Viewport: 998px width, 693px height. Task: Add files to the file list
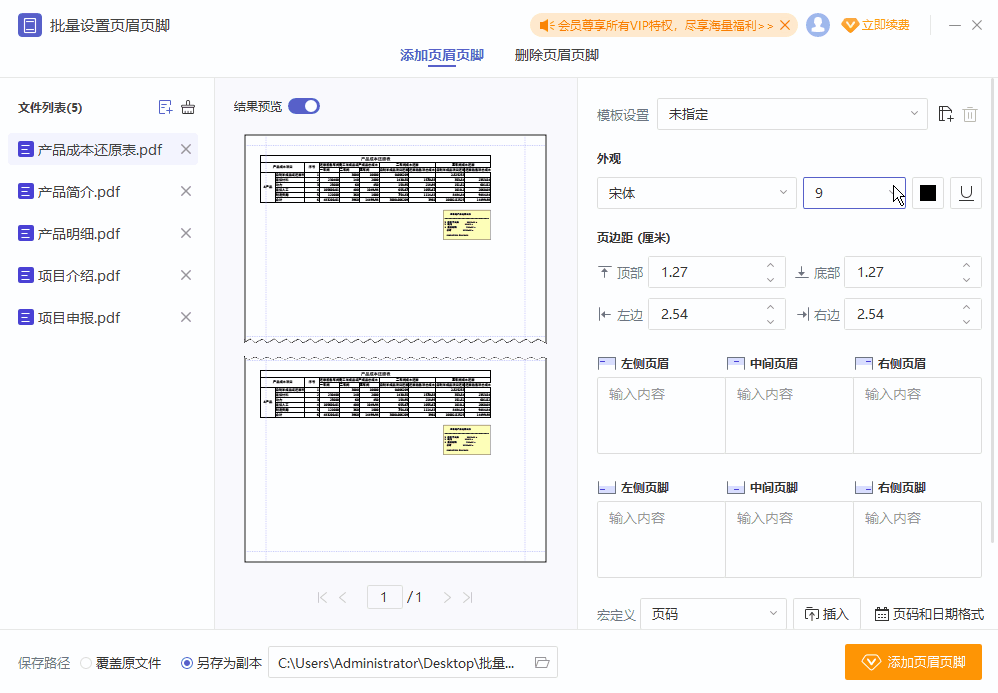point(165,106)
